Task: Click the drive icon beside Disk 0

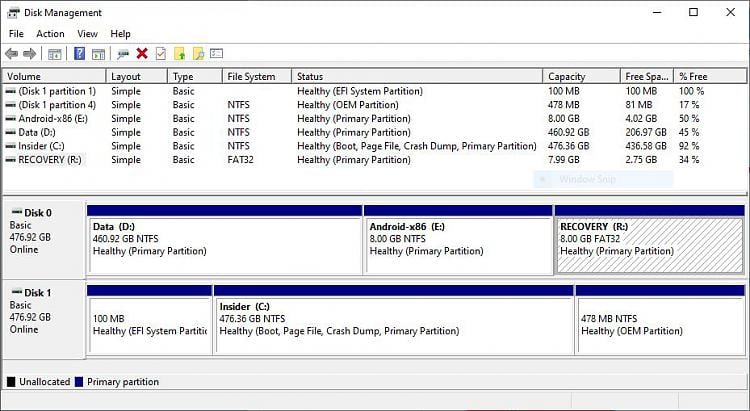Action: tap(17, 212)
